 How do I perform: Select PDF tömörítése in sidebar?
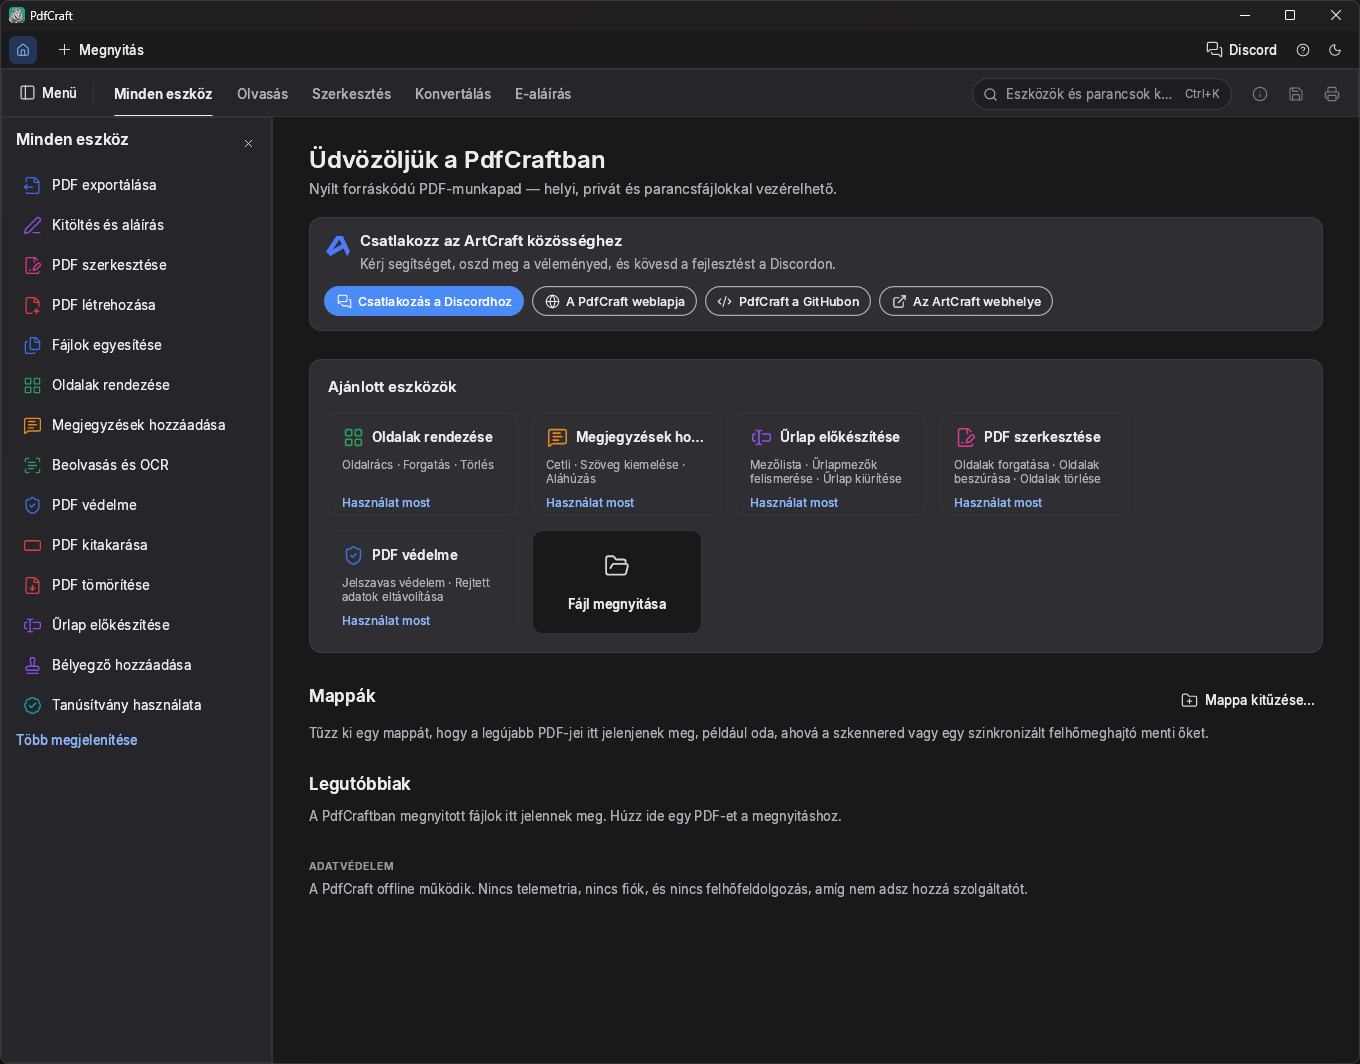point(136,585)
